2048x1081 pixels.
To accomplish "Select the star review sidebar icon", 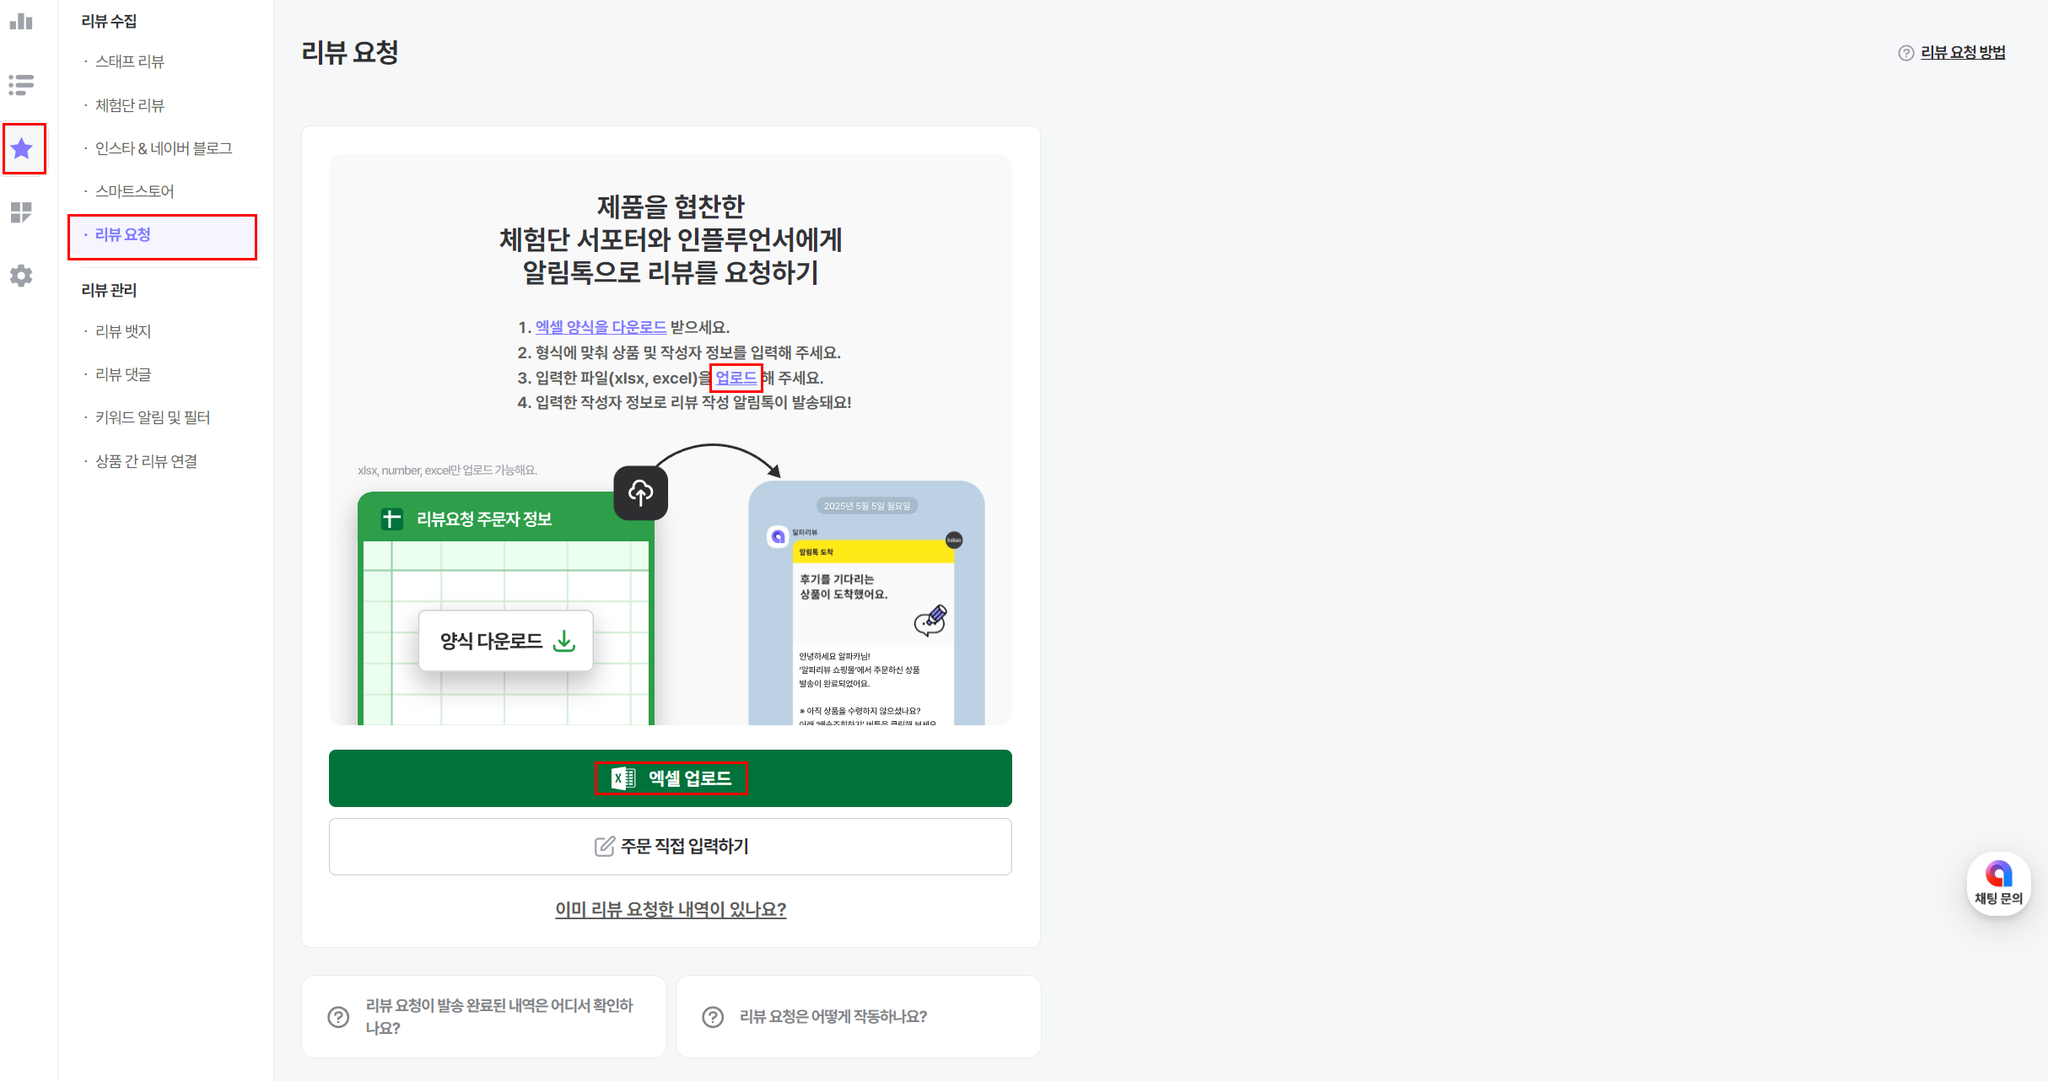I will point(22,149).
